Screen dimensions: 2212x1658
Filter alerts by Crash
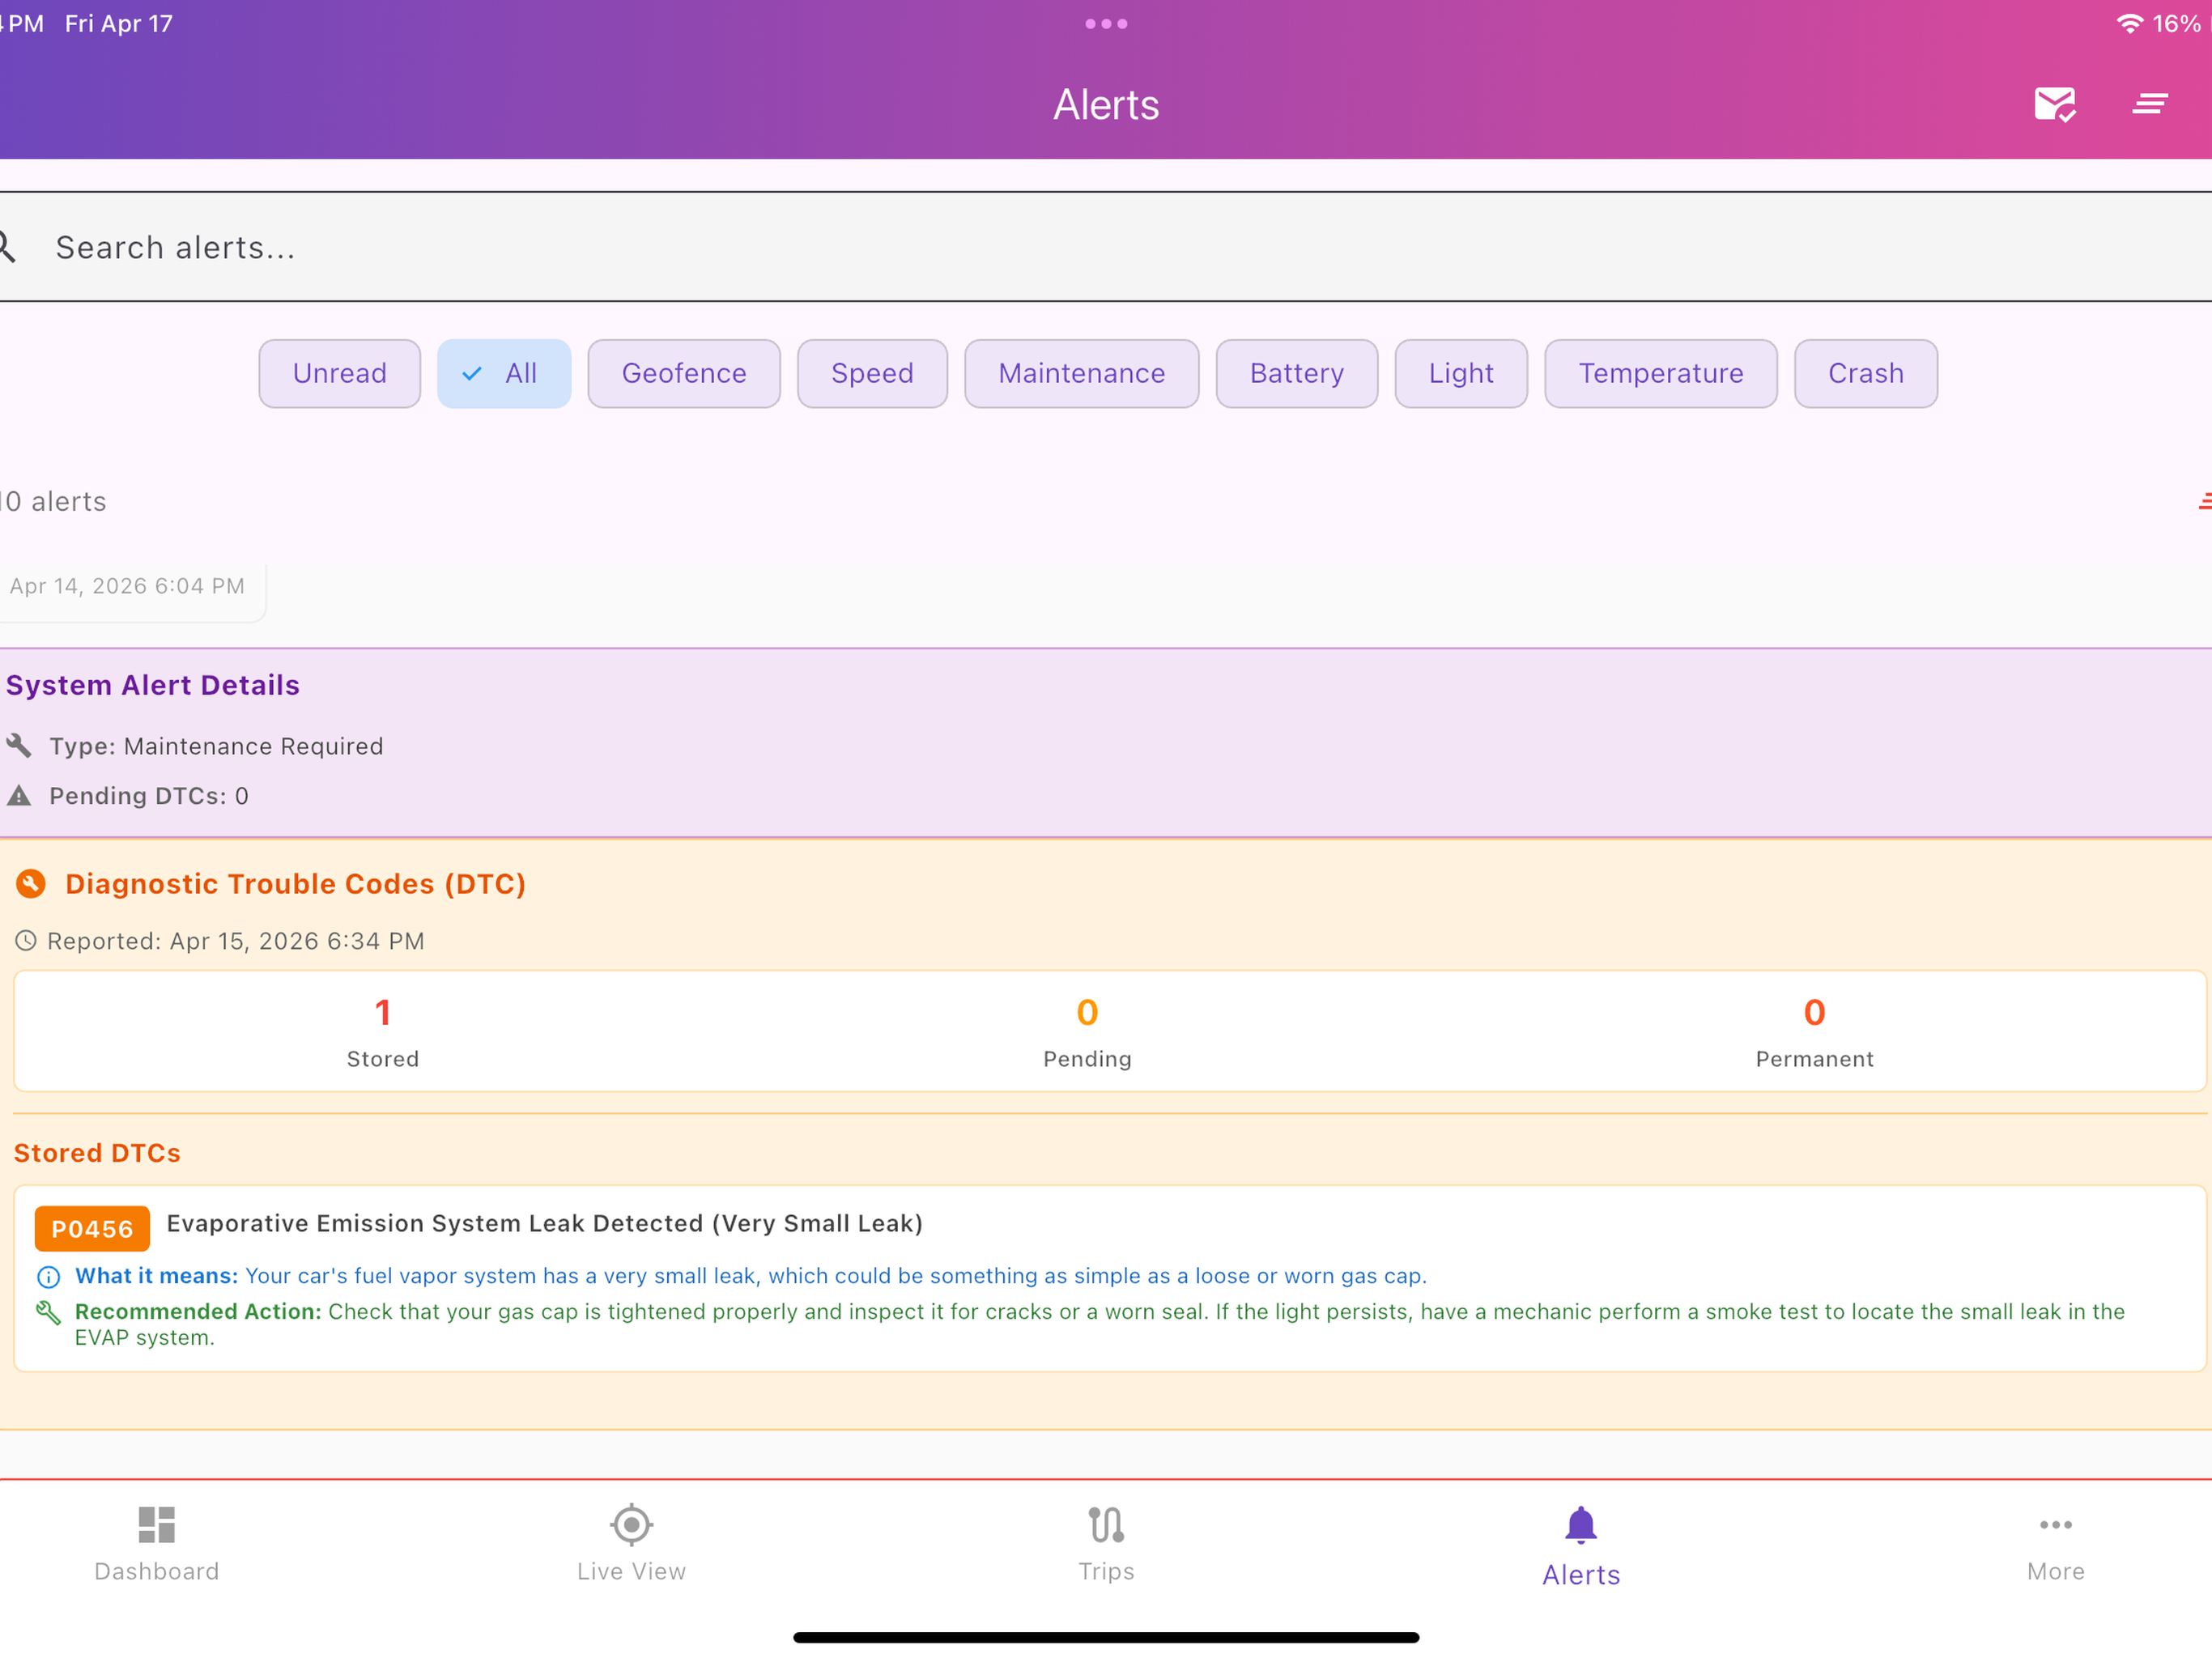1866,373
